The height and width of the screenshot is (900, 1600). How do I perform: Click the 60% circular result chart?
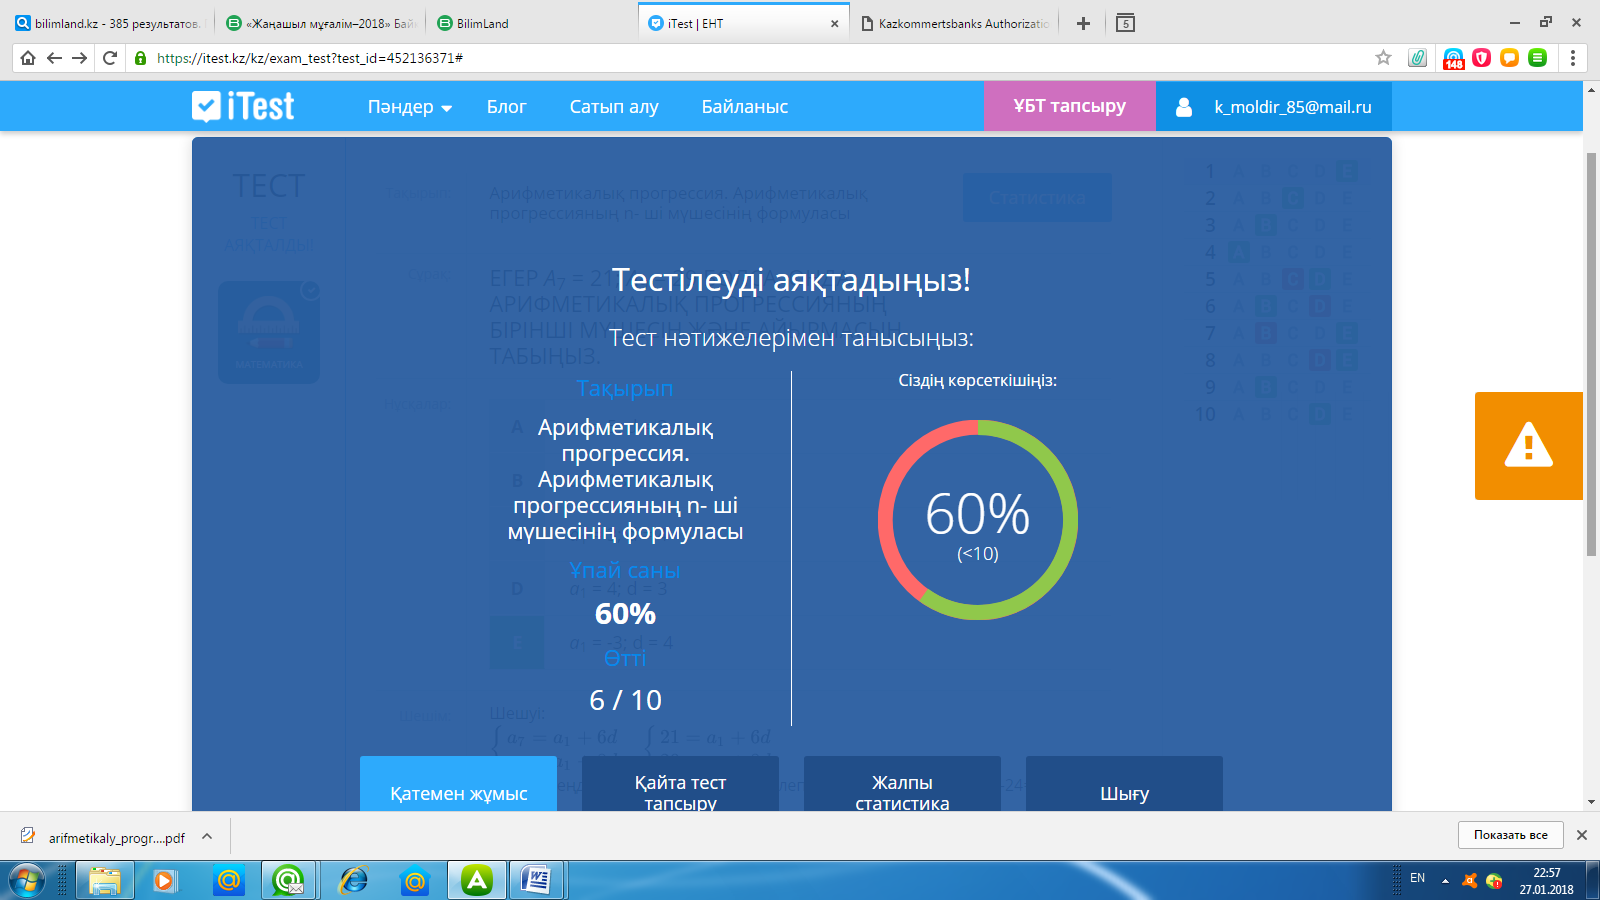(x=978, y=520)
